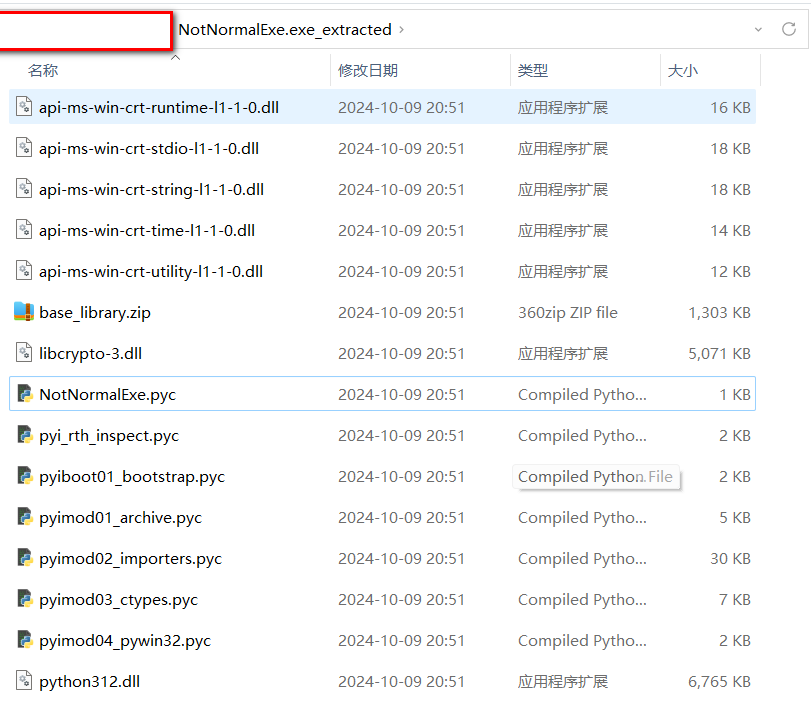The image size is (811, 709).
Task: Sort files by 名称 column header
Action: (x=43, y=70)
